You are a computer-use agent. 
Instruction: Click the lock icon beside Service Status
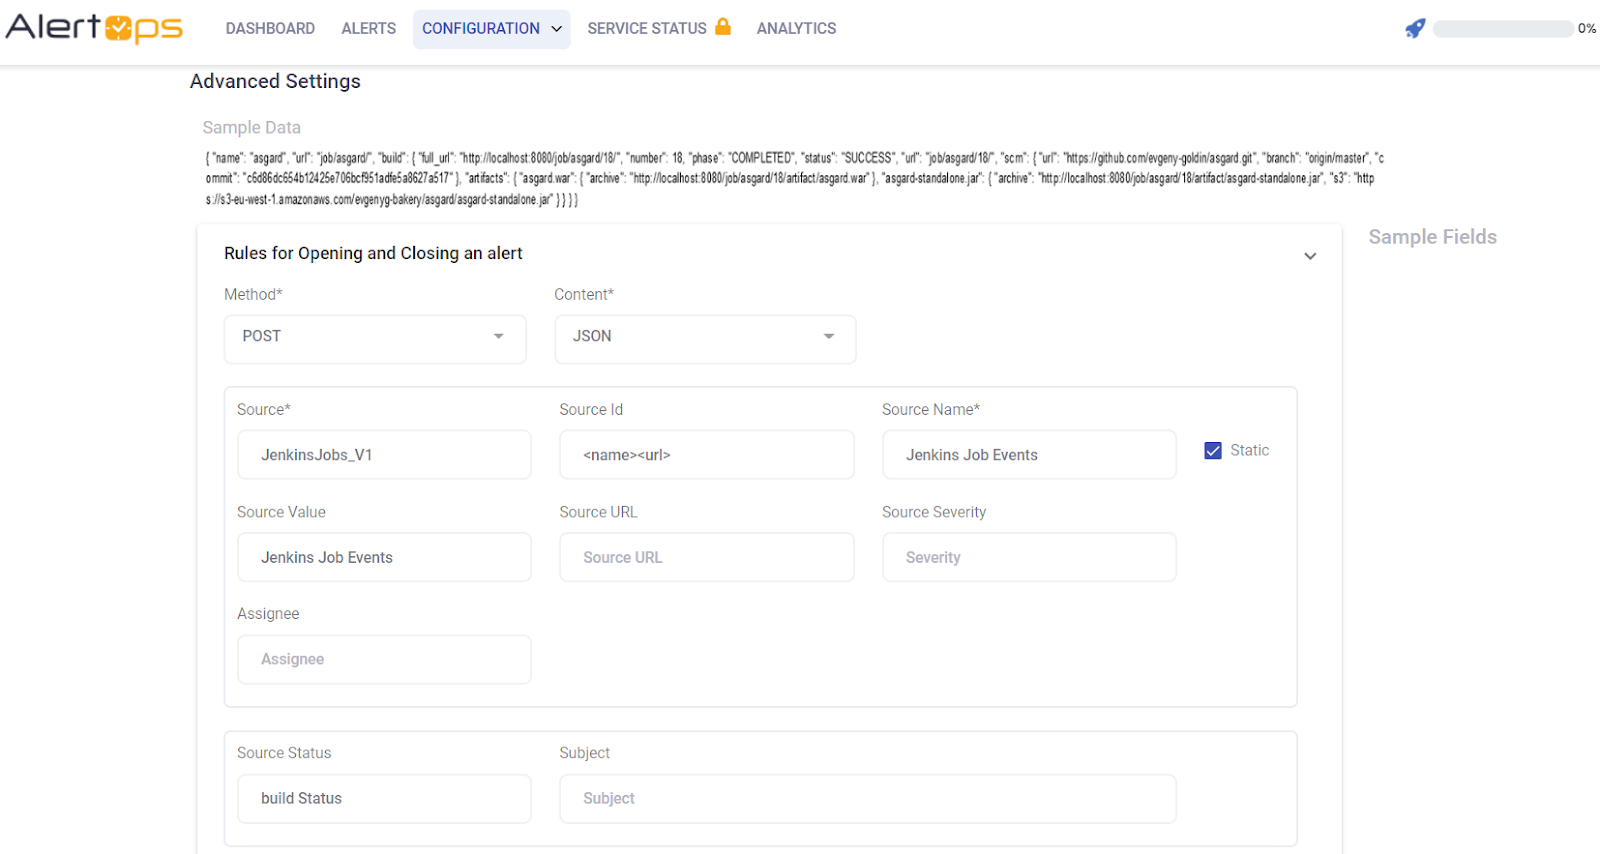click(x=723, y=27)
